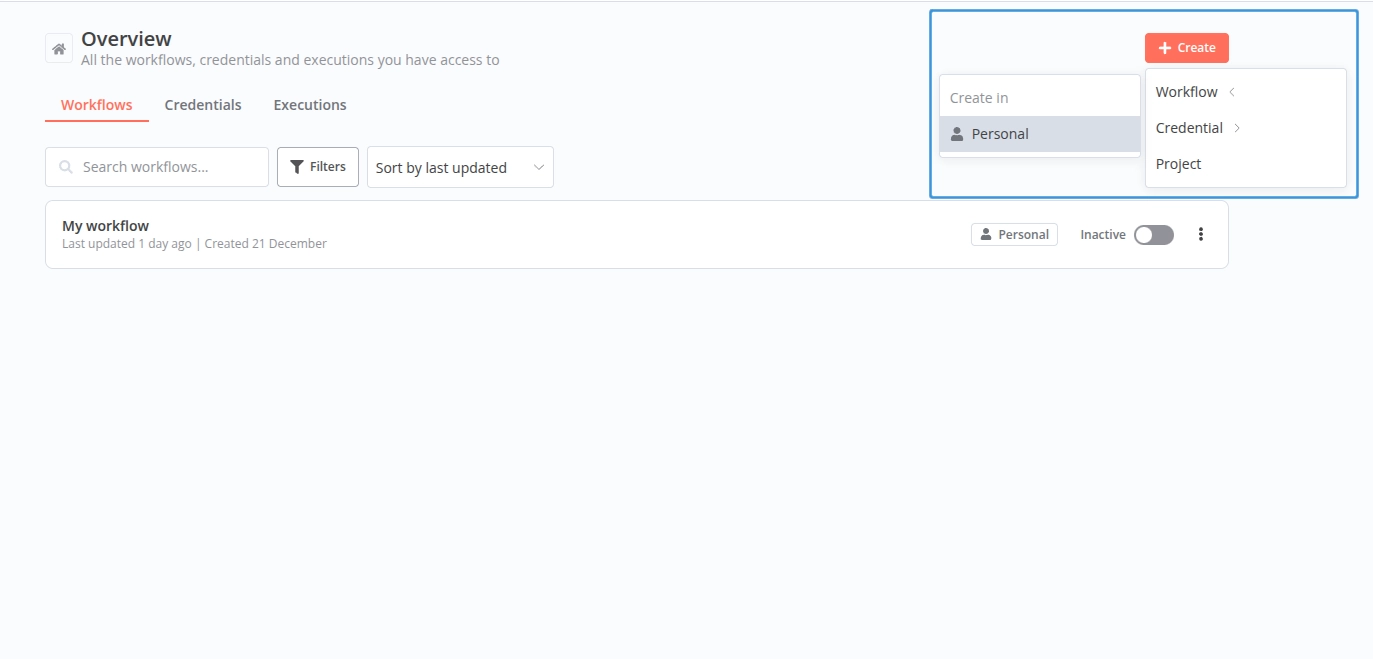Image resolution: width=1373 pixels, height=659 pixels.
Task: Open the home icon beside Overview
Action: click(x=59, y=48)
